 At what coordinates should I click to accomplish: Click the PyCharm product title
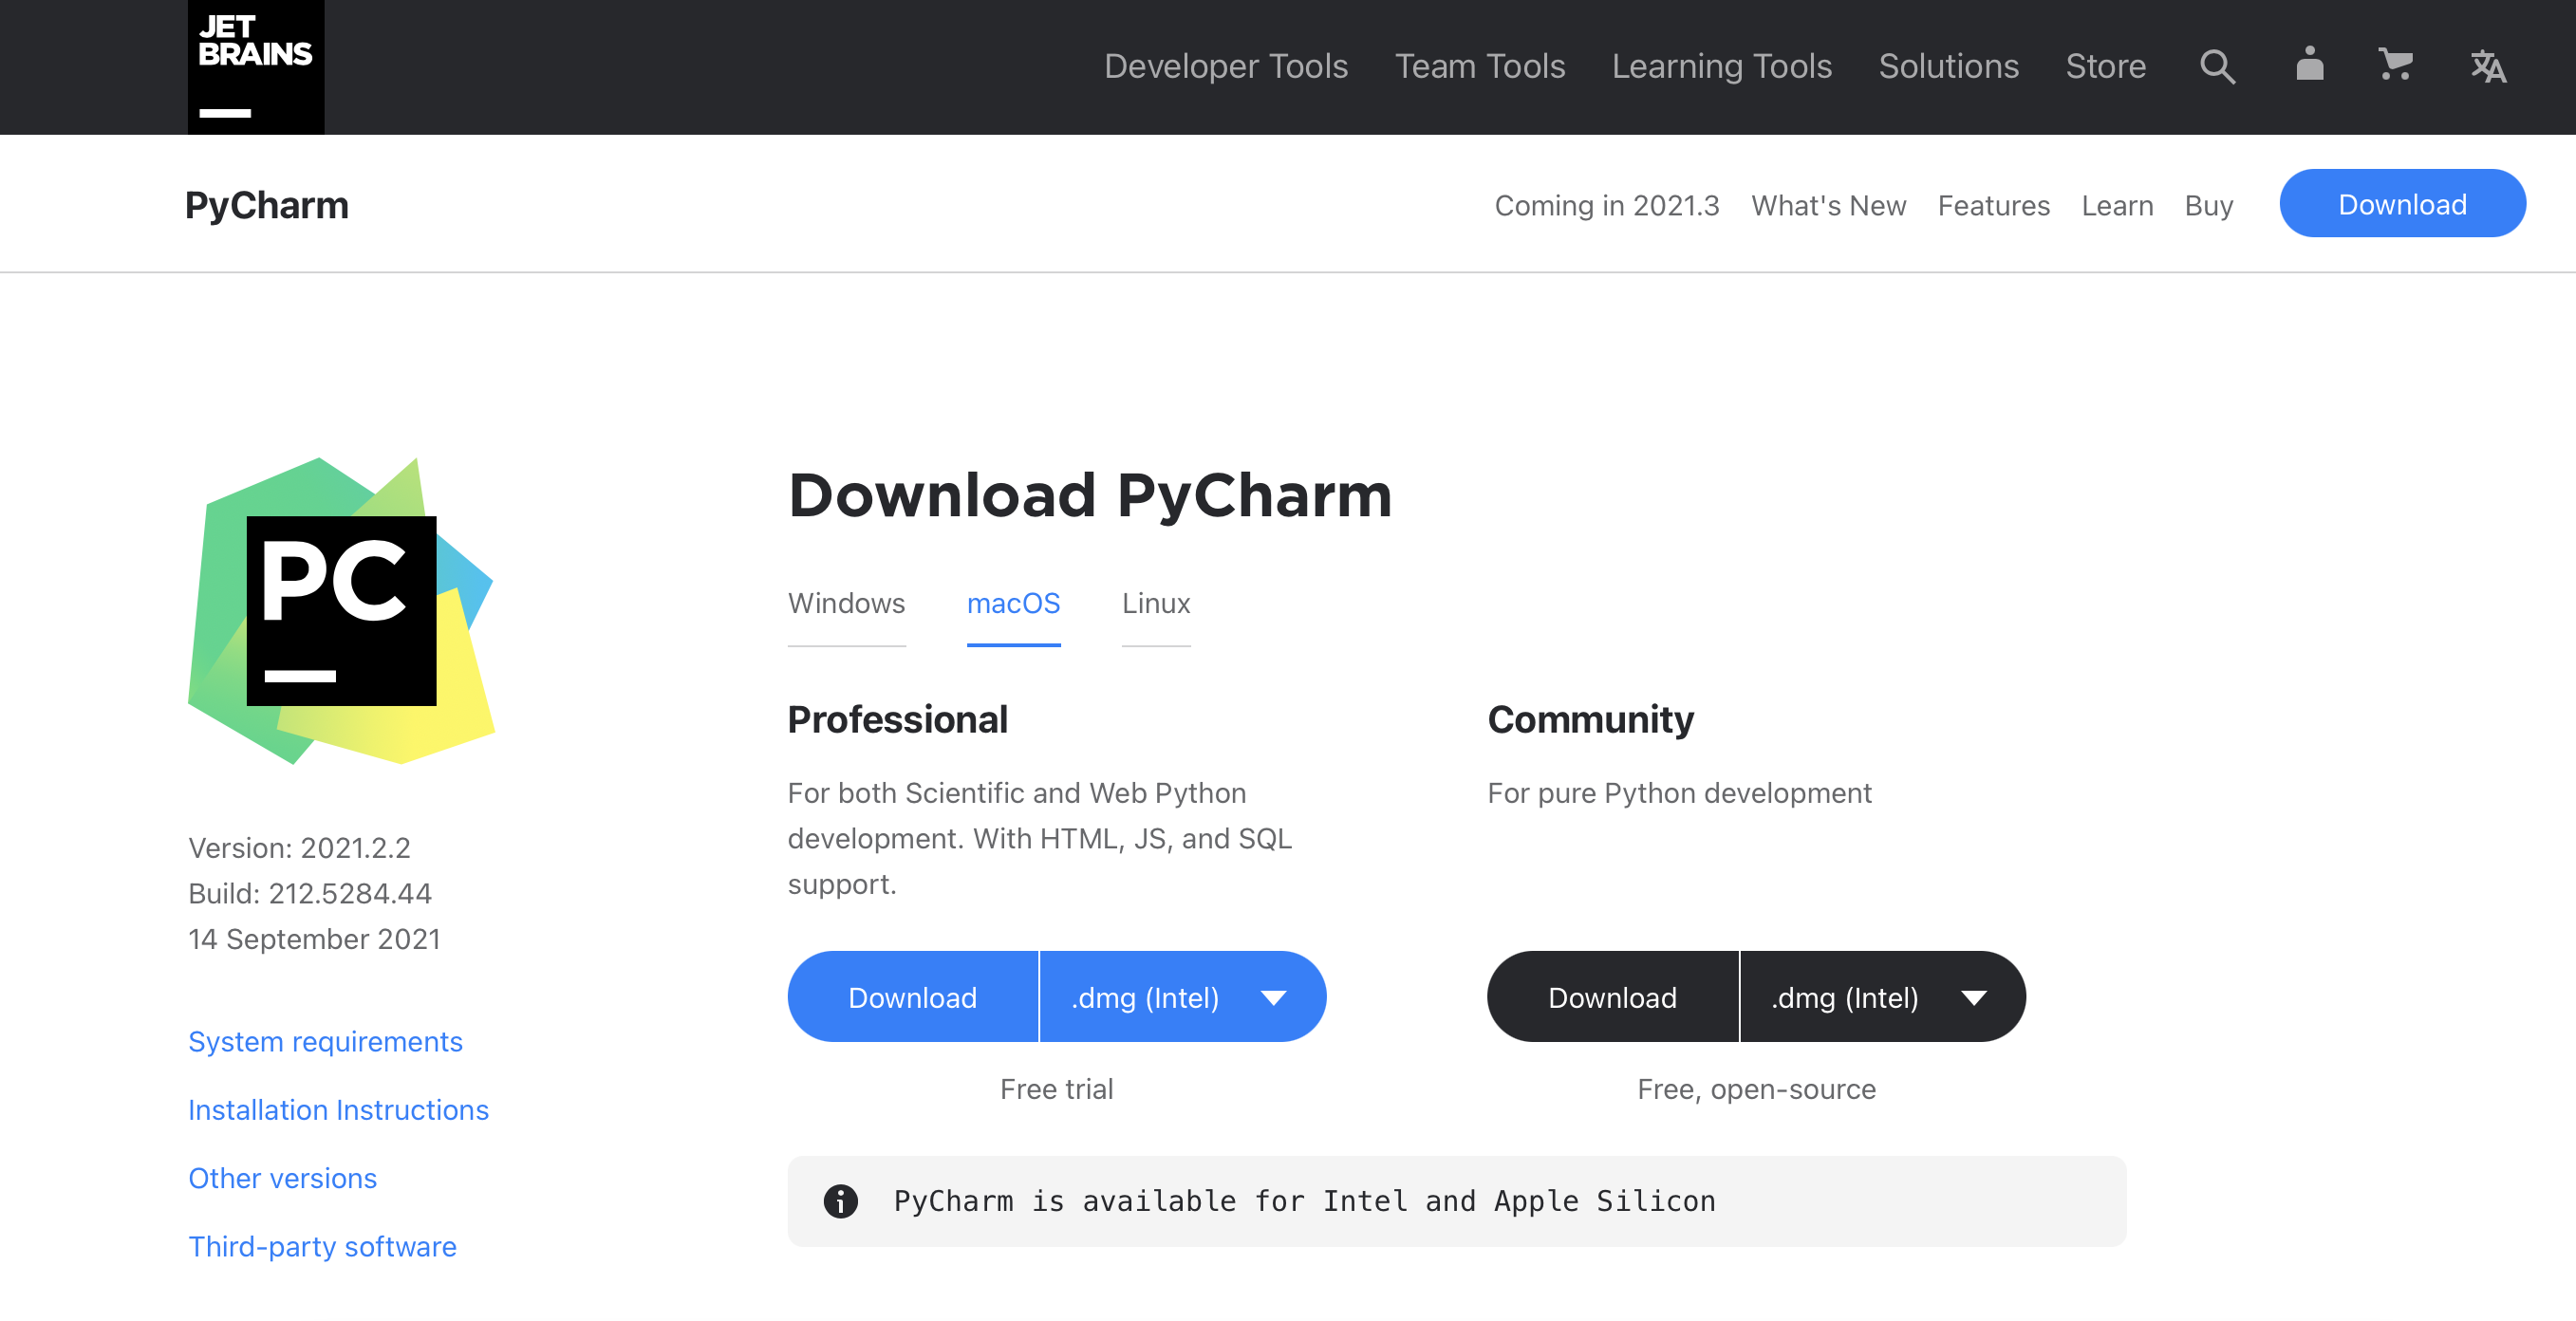point(267,205)
